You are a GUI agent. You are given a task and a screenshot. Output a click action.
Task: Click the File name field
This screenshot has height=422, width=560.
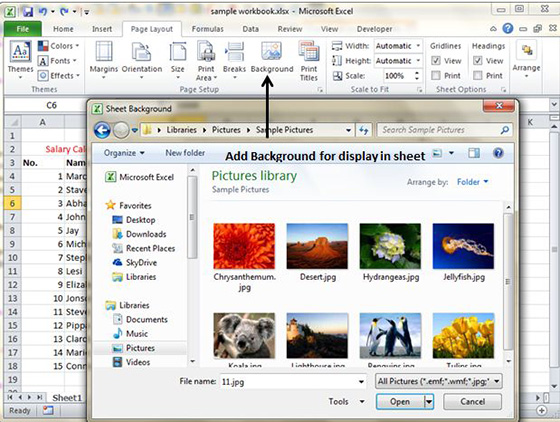(x=293, y=382)
